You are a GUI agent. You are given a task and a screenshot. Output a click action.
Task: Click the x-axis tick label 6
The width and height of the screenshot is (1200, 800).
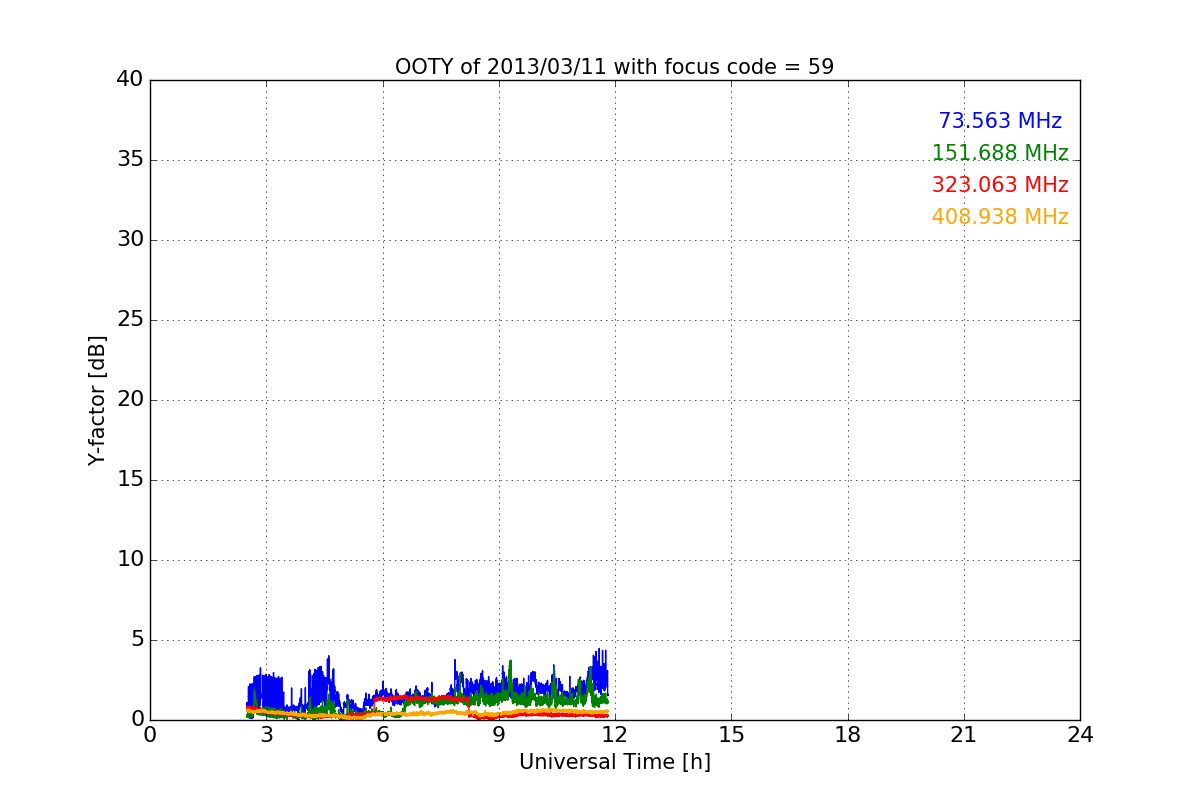(383, 735)
